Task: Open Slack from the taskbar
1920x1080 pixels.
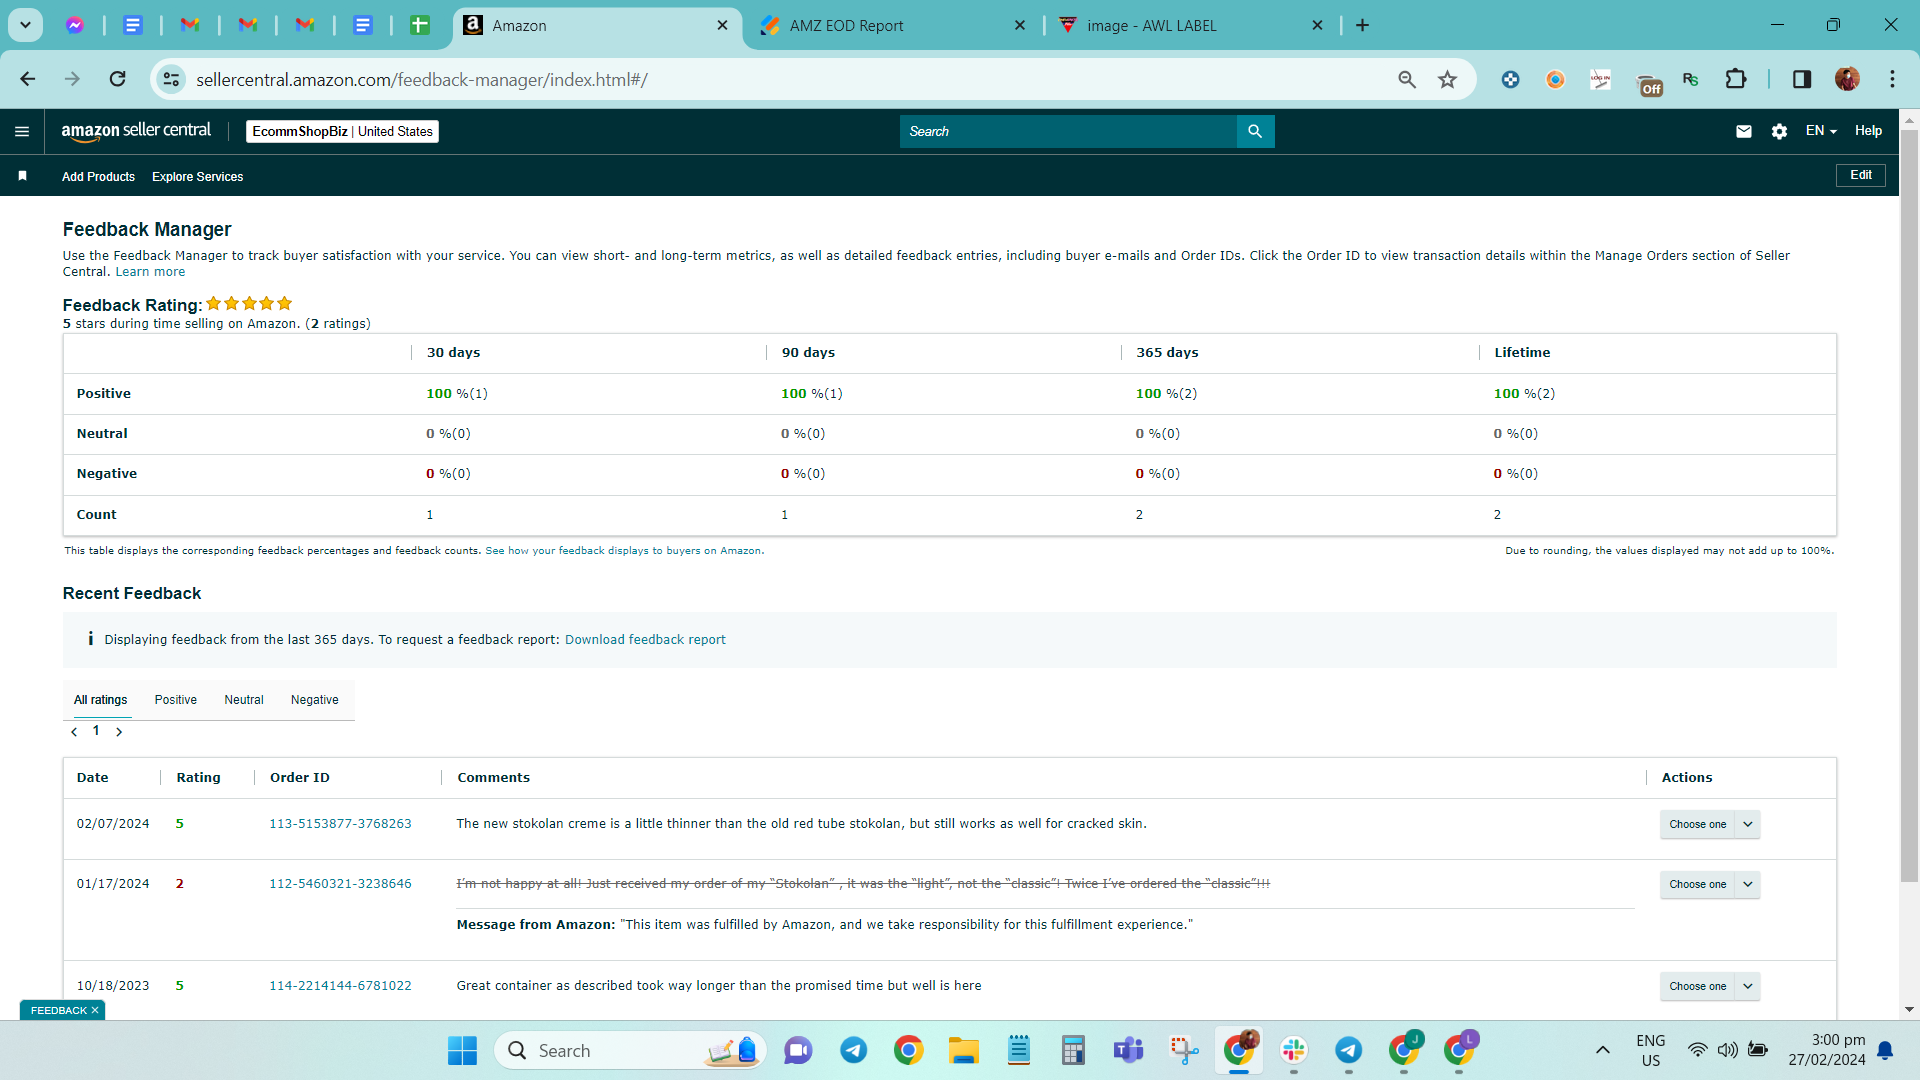Action: tap(1294, 1050)
